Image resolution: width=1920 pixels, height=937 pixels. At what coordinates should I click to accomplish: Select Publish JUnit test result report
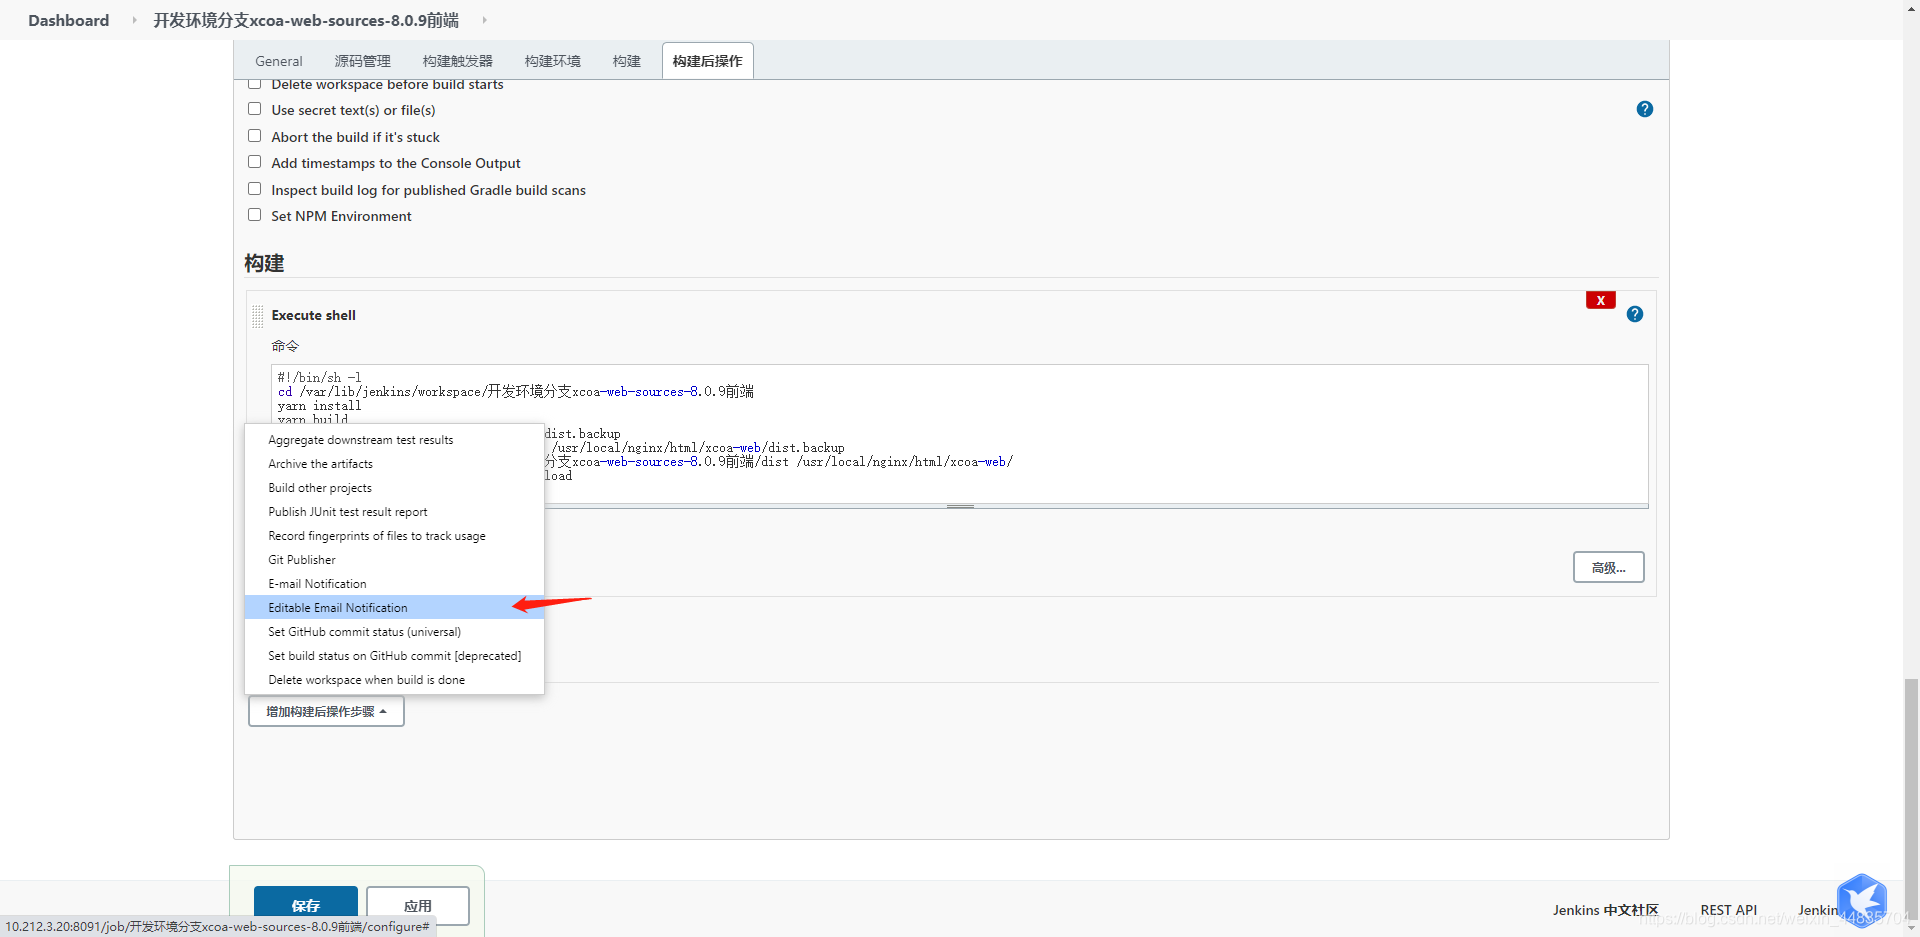point(394,512)
